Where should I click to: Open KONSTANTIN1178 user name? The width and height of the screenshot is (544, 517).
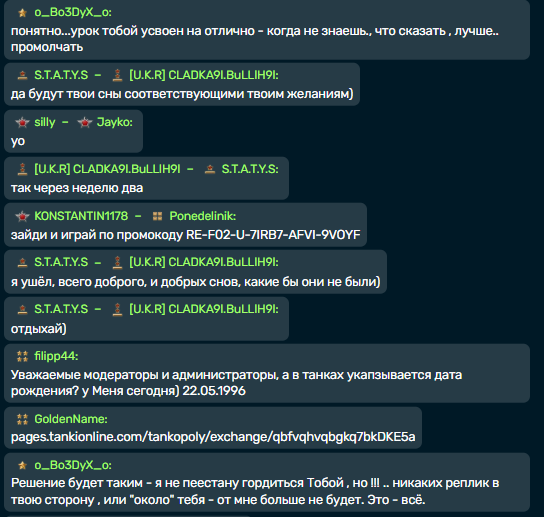point(81,216)
